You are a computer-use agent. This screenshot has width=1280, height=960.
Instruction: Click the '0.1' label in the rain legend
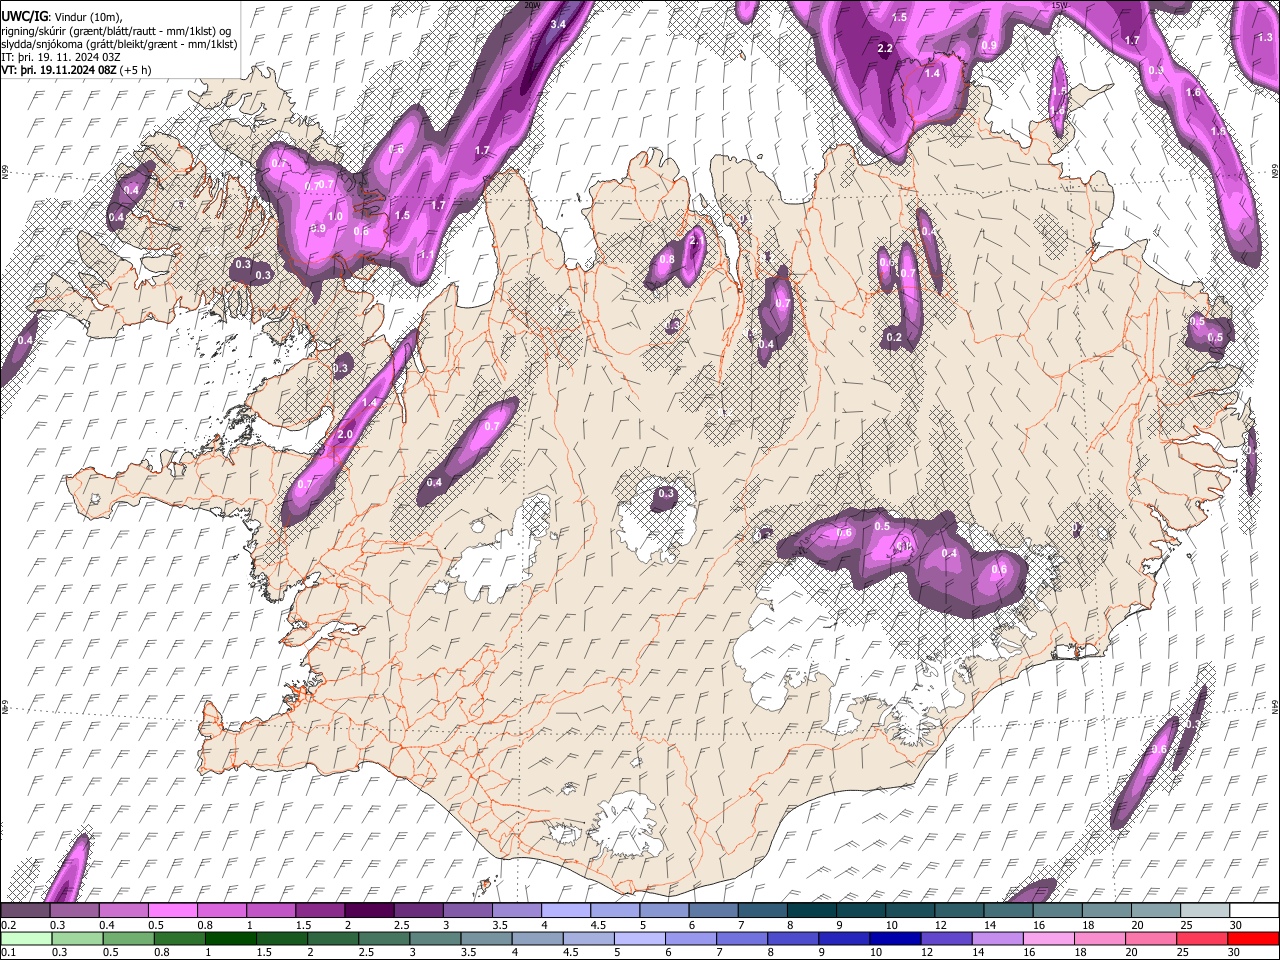click(x=9, y=953)
